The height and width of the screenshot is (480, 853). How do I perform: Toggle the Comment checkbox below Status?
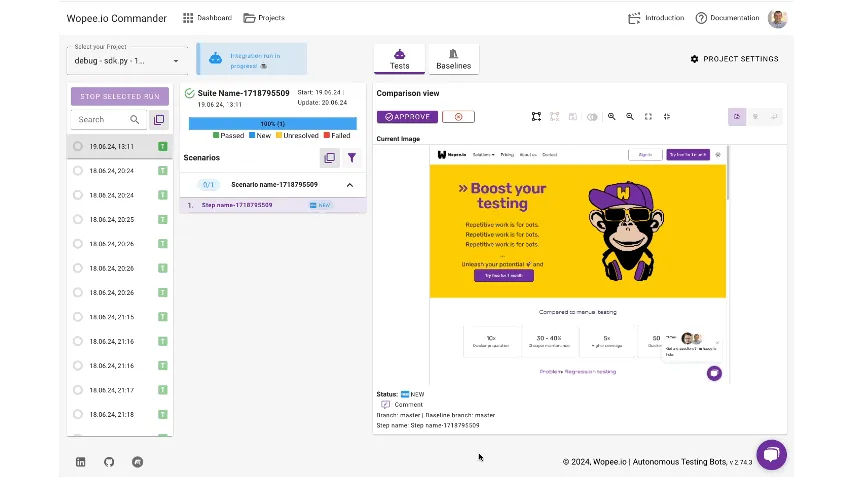(386, 404)
